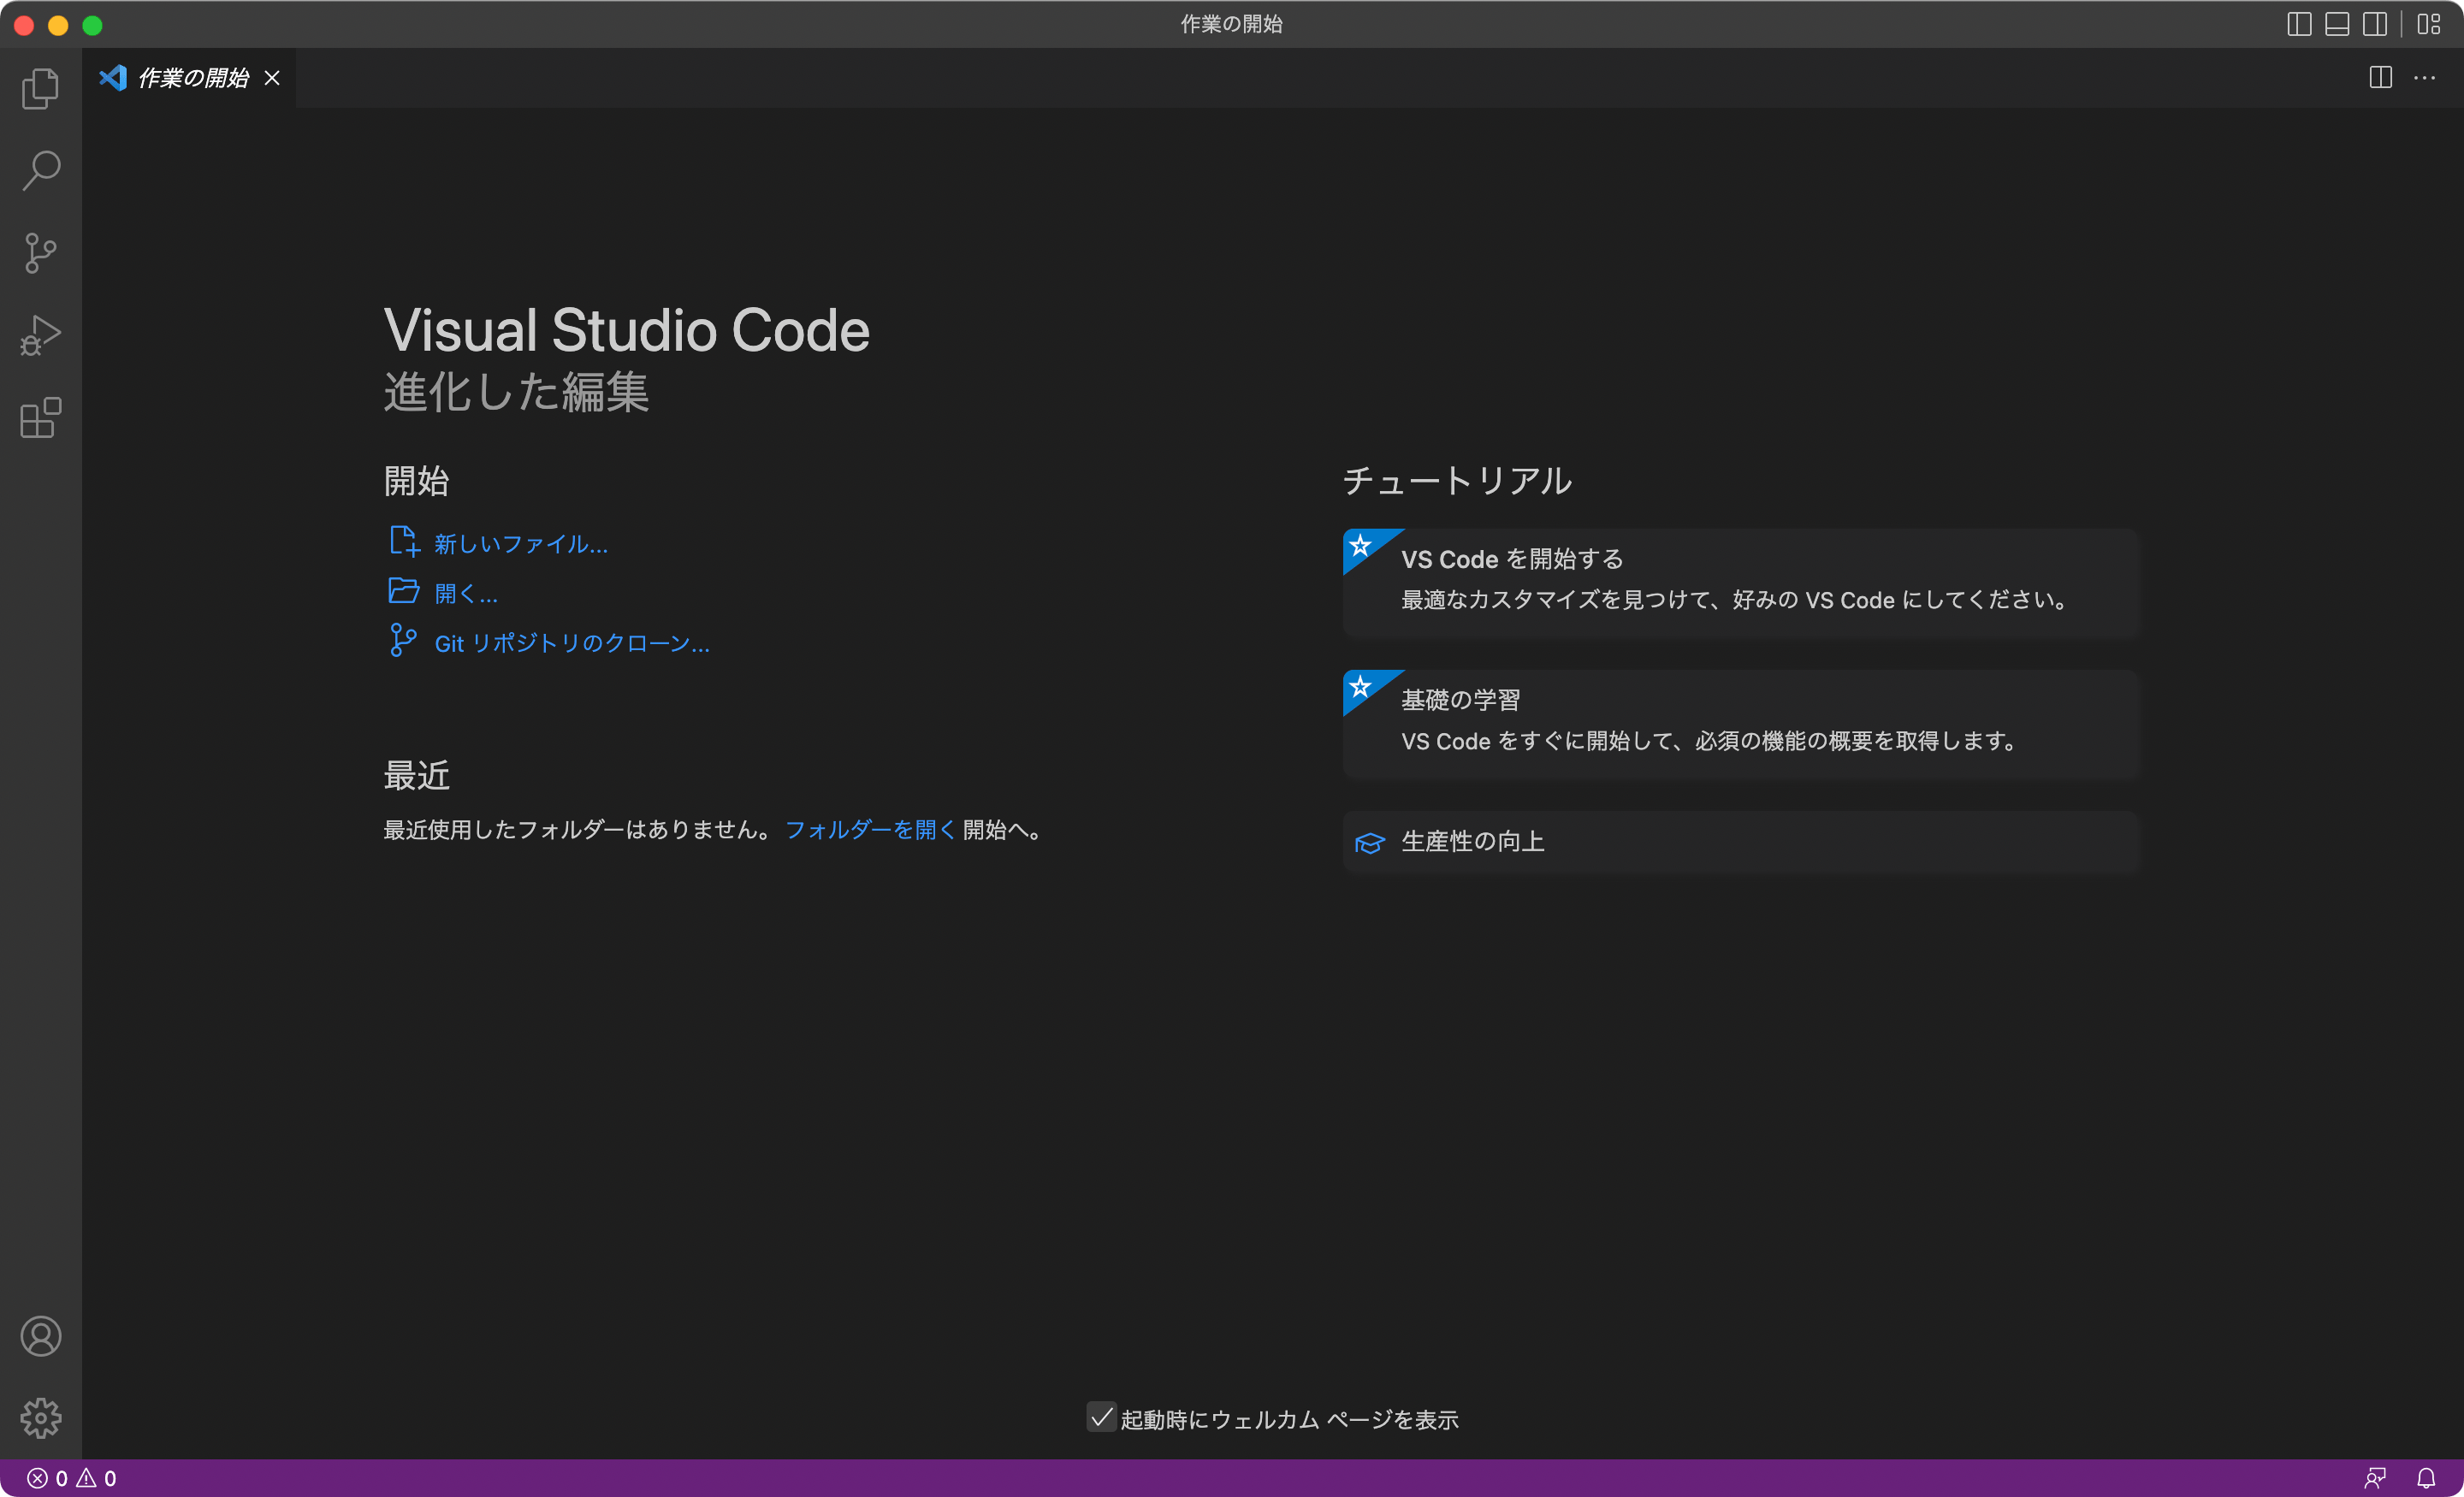This screenshot has height=1497, width=2464.
Task: Select the 作業の開始 editor tab
Action: [x=190, y=78]
